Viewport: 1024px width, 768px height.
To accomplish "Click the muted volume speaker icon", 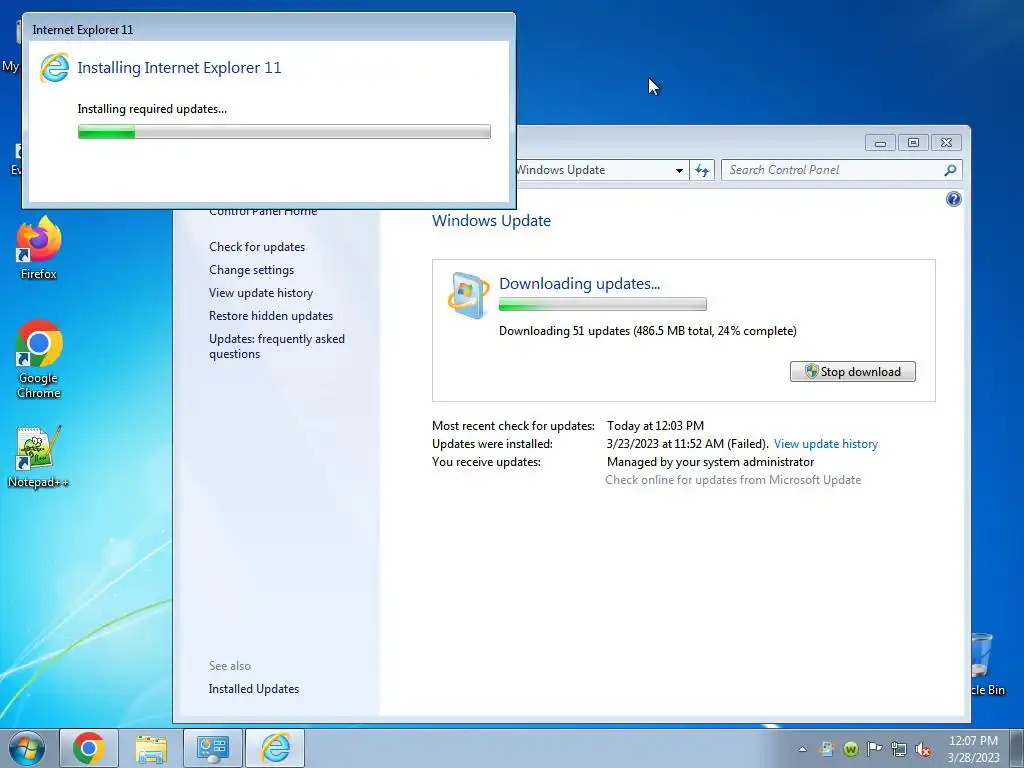I will (923, 749).
